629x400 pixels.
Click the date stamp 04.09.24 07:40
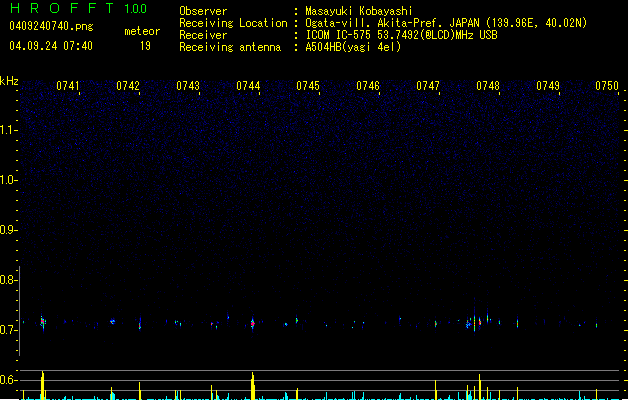(51, 46)
